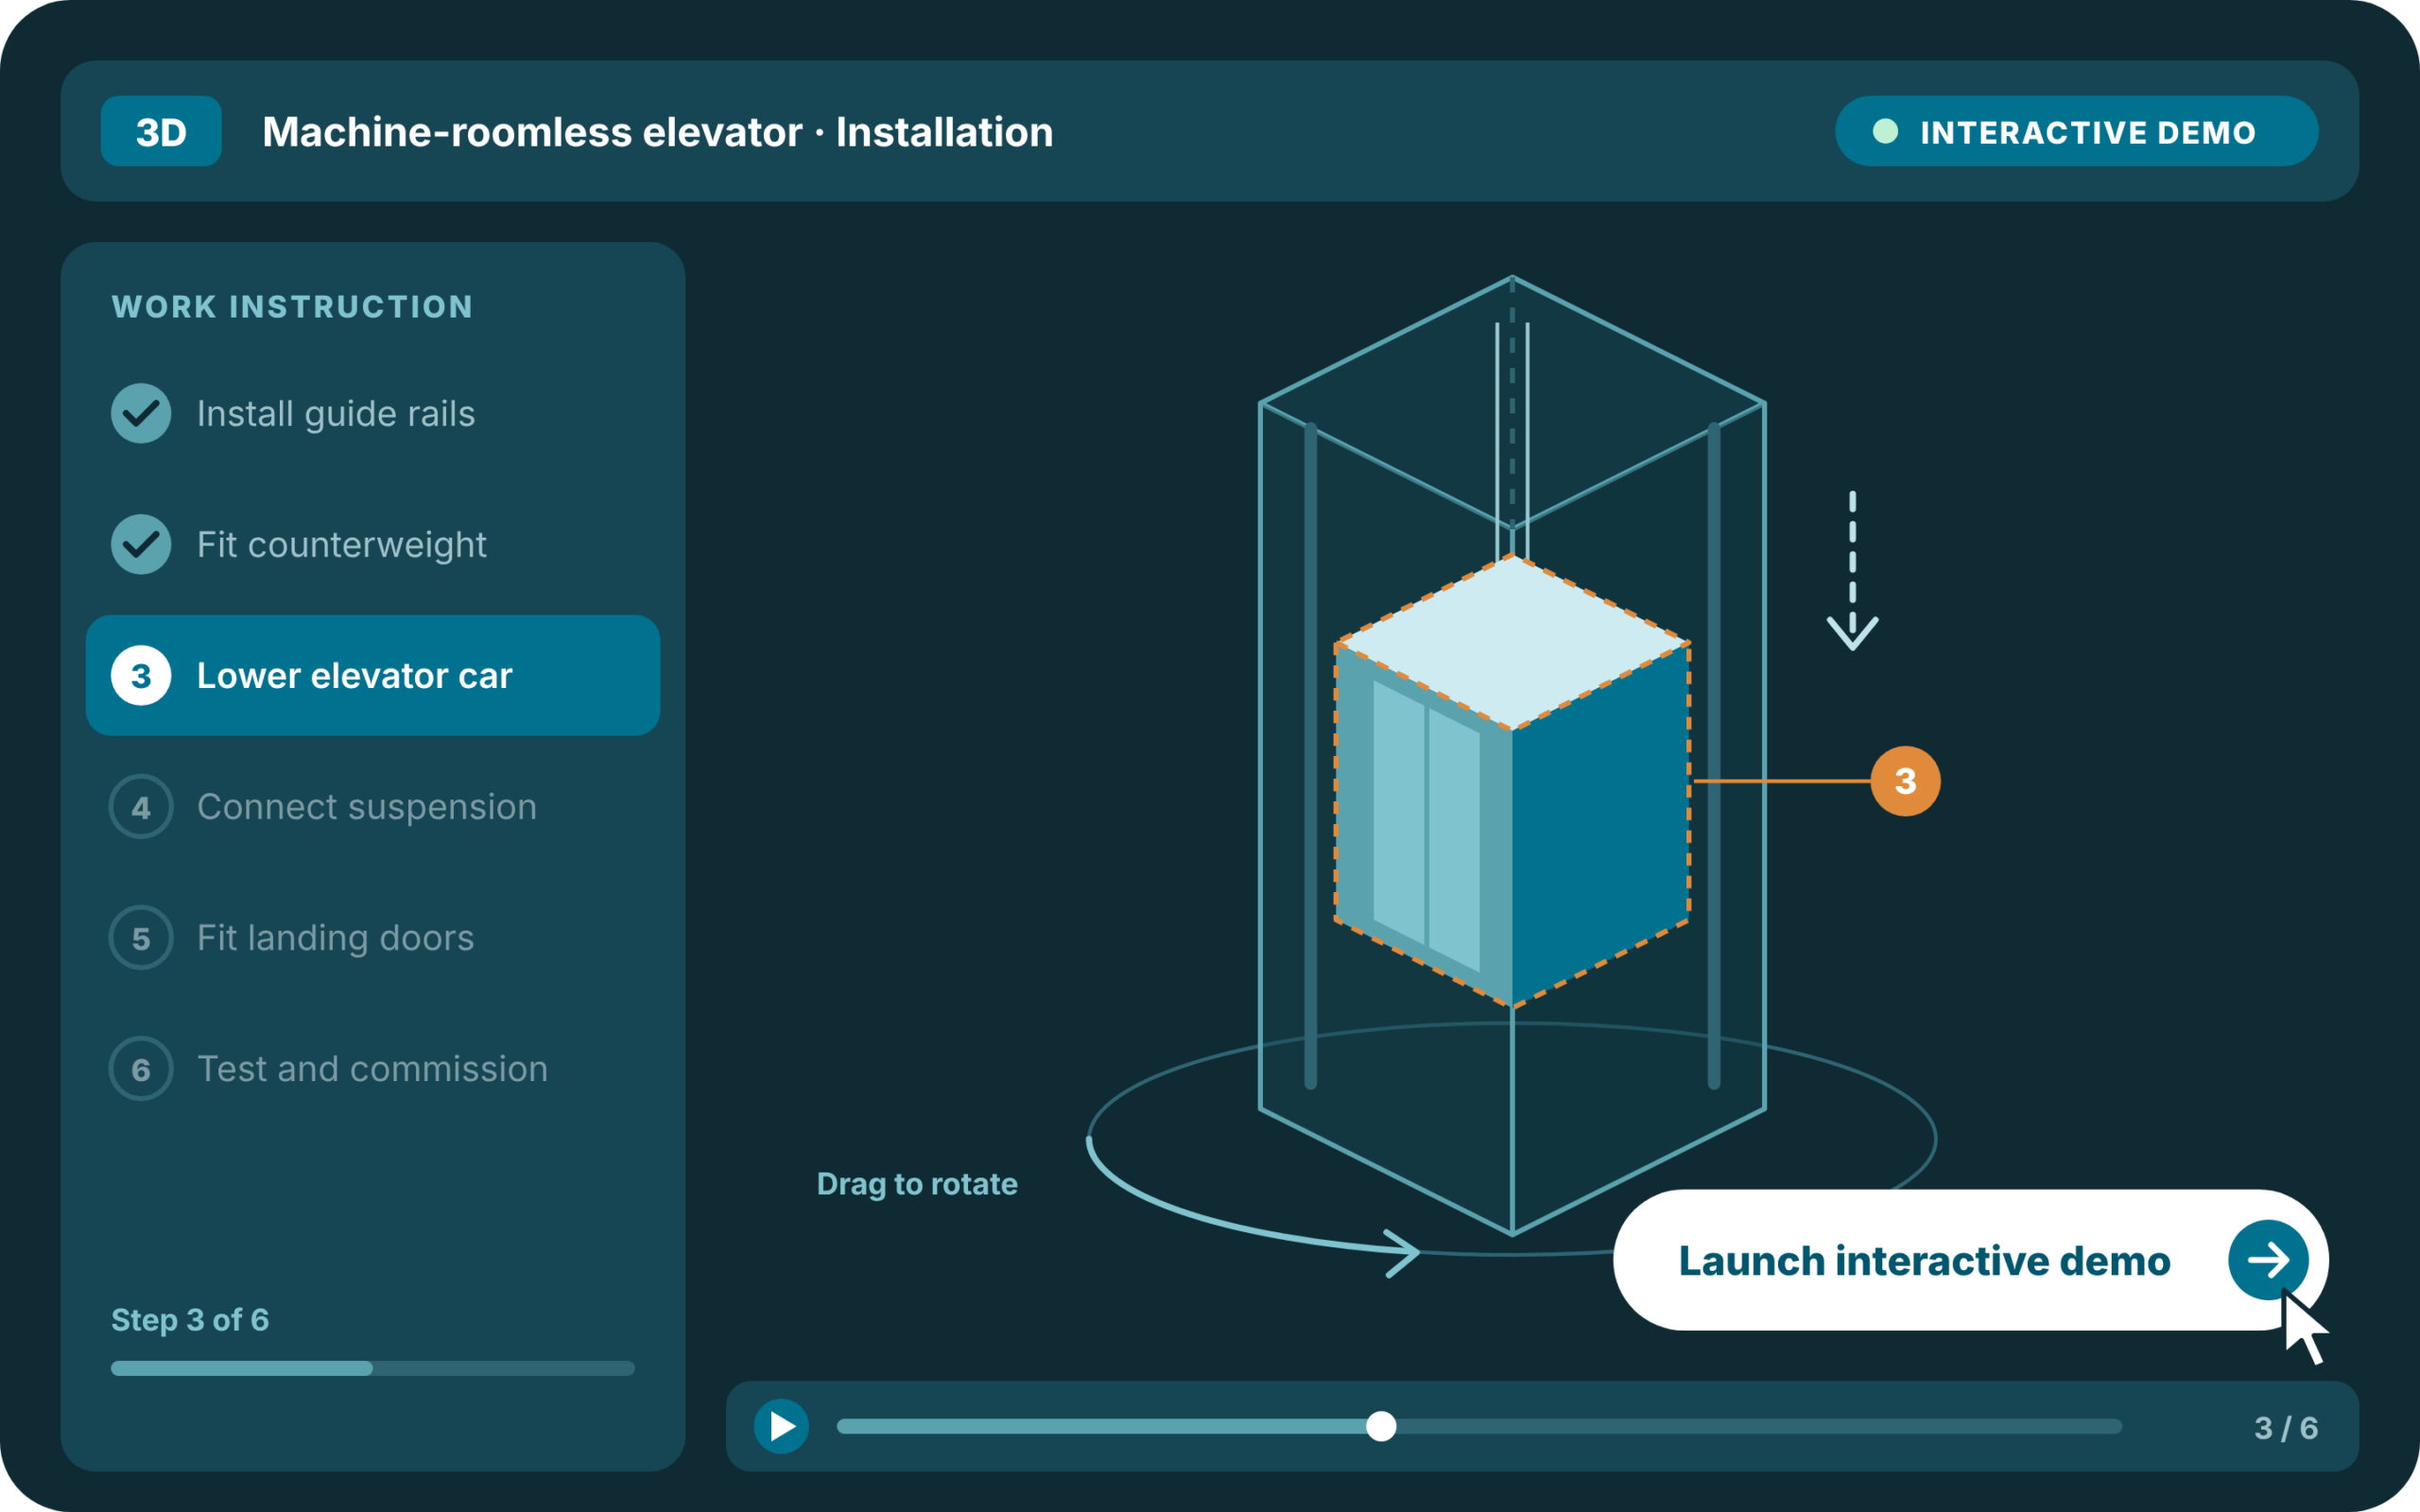
Task: Click the Step 3 of 6 label
Action: click(x=190, y=1320)
